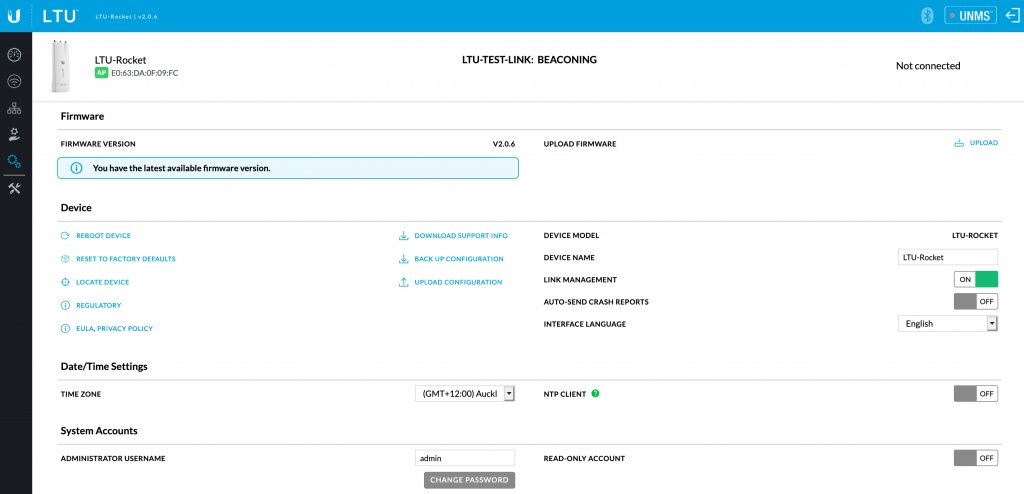Enable Auto-Send Crash Reports toggle
Screen dimensions: 1024x494
point(976,301)
